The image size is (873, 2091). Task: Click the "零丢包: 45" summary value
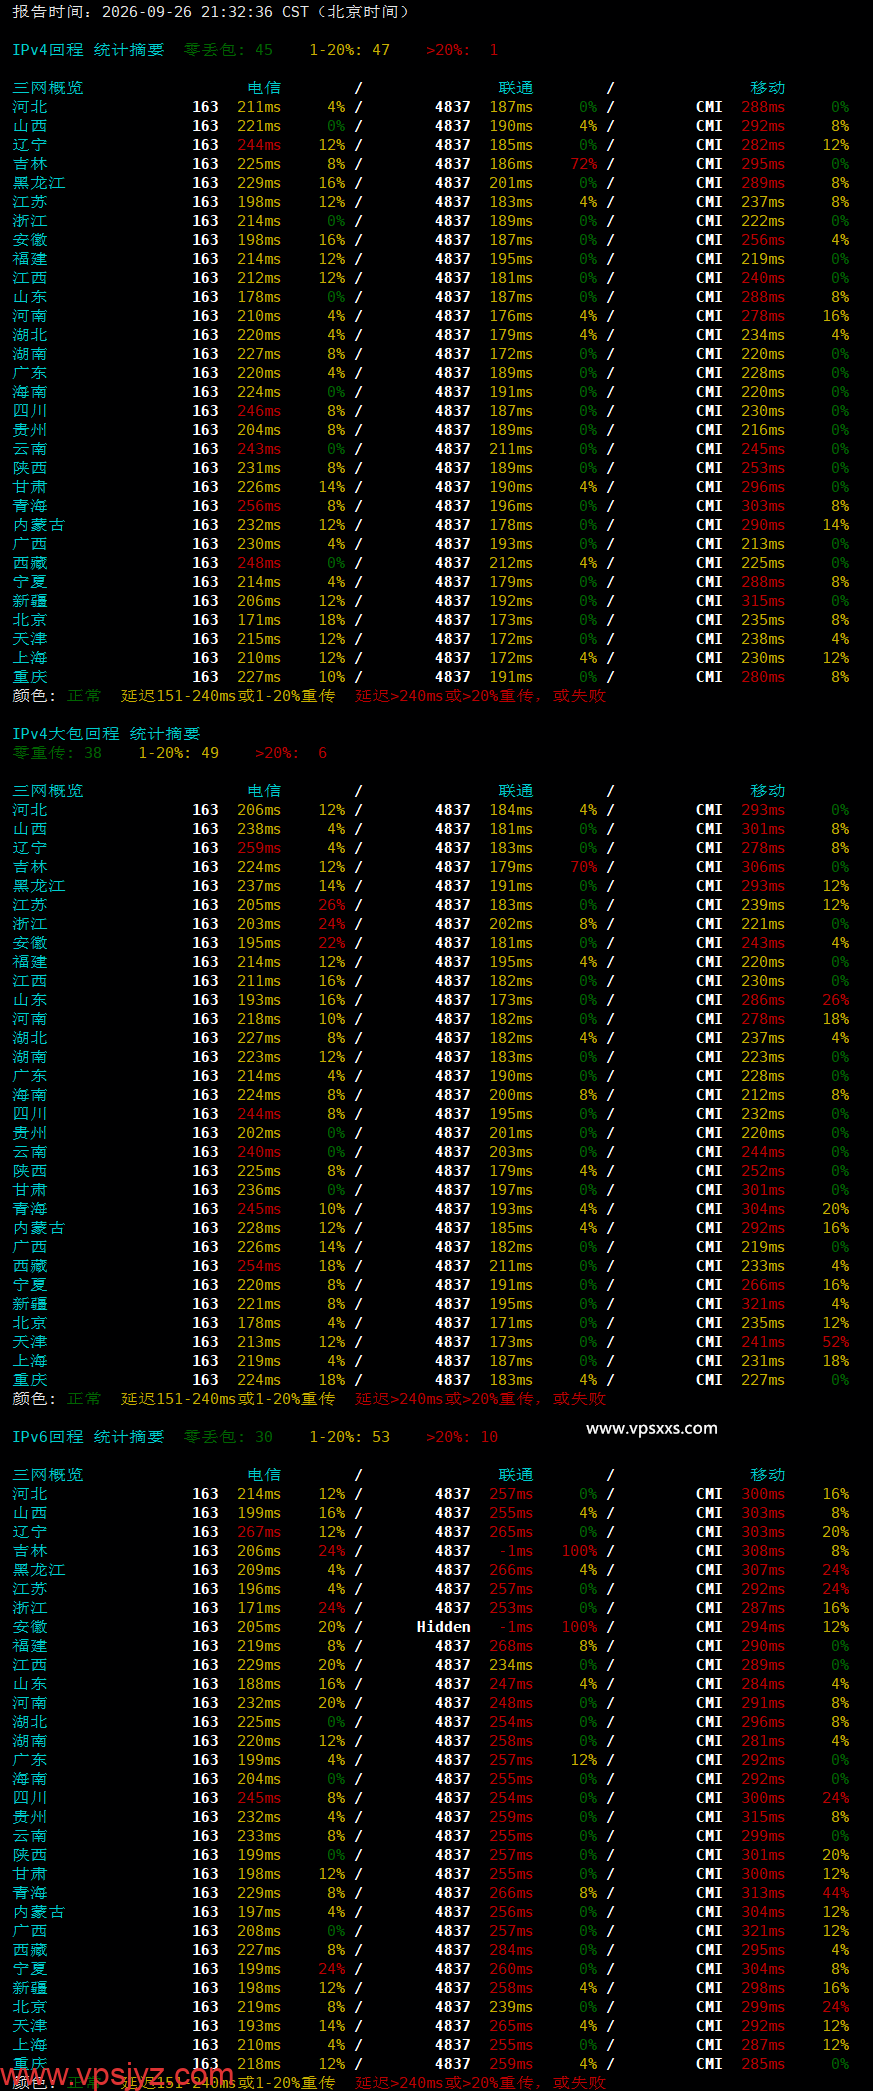[x=228, y=50]
